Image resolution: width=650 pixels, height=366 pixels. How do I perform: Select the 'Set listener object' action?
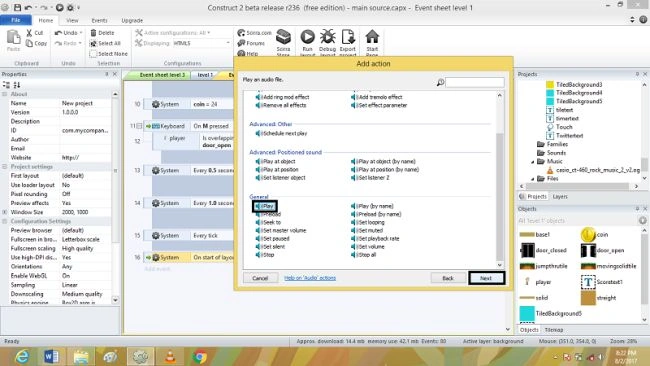pos(281,178)
